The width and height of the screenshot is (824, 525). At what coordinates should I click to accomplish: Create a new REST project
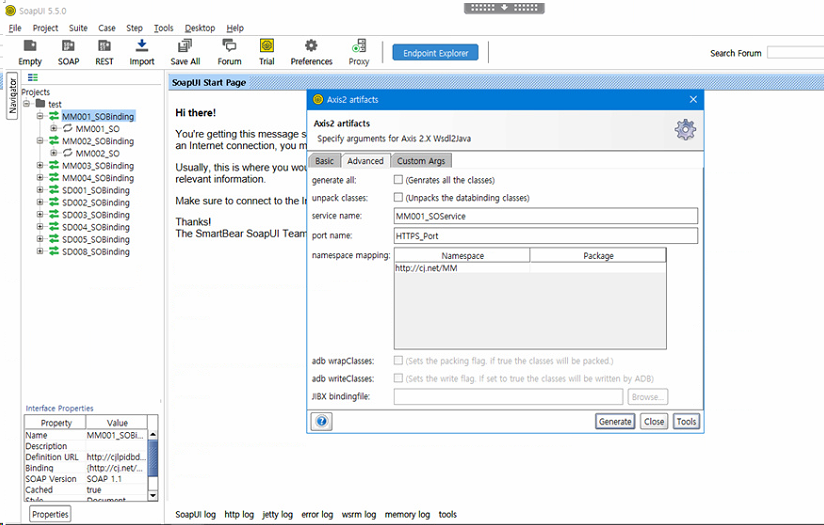[x=104, y=53]
